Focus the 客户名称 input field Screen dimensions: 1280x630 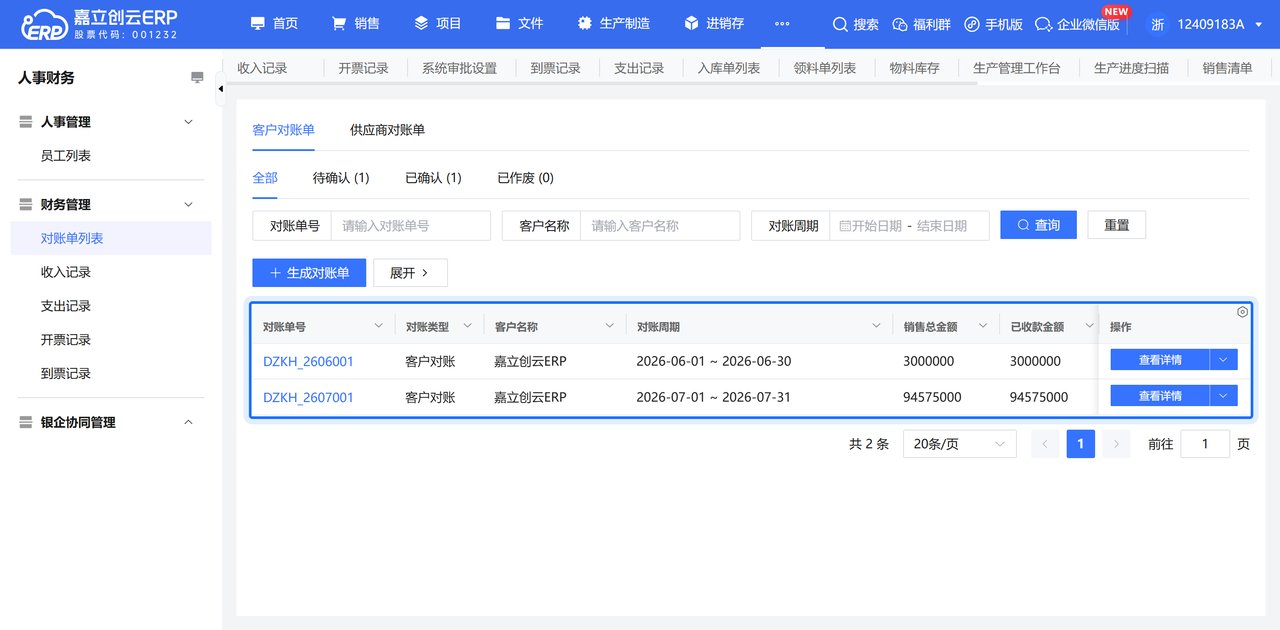tap(660, 226)
